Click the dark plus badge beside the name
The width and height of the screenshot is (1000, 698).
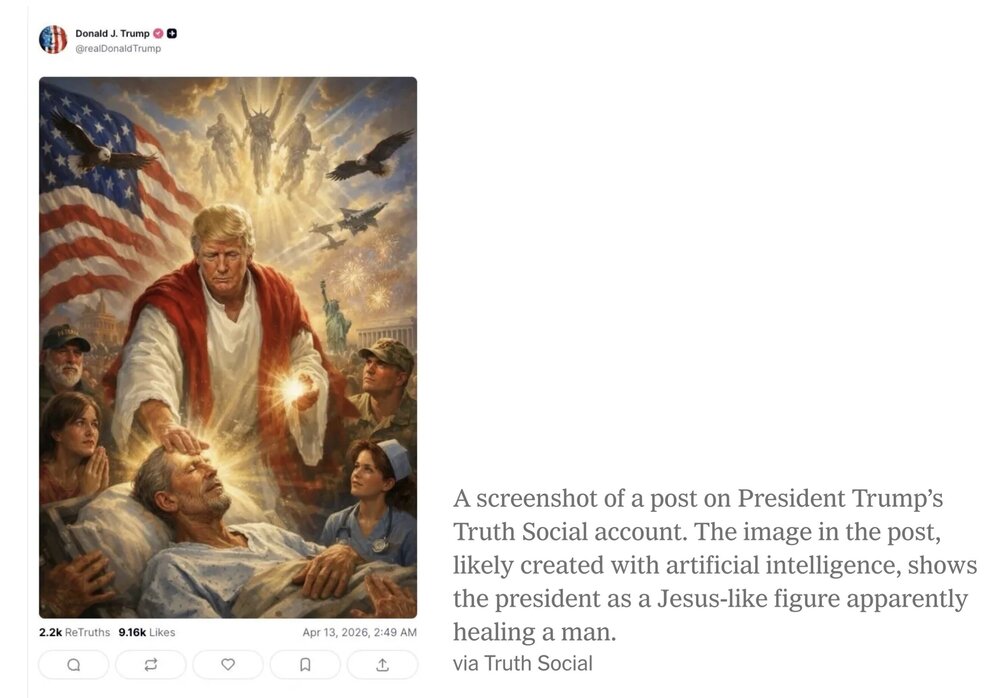tap(172, 34)
